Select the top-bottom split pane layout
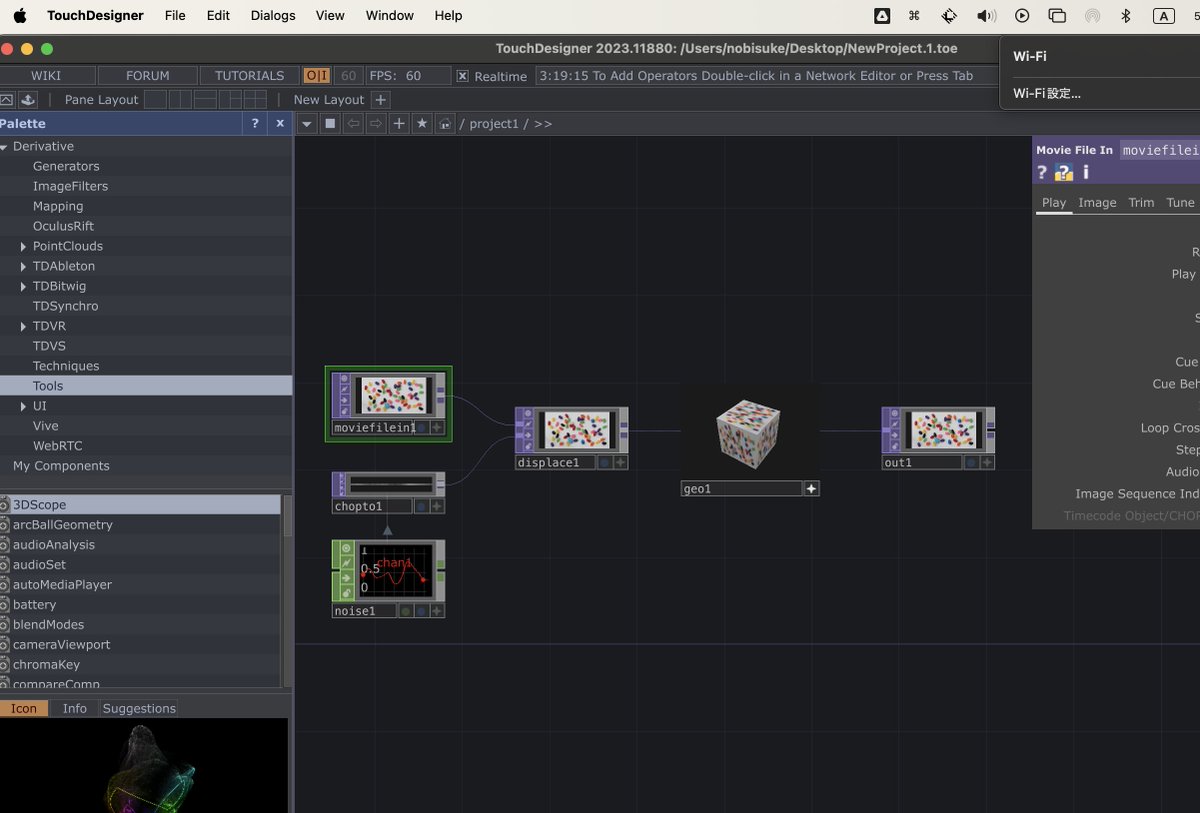This screenshot has width=1200, height=813. (205, 100)
